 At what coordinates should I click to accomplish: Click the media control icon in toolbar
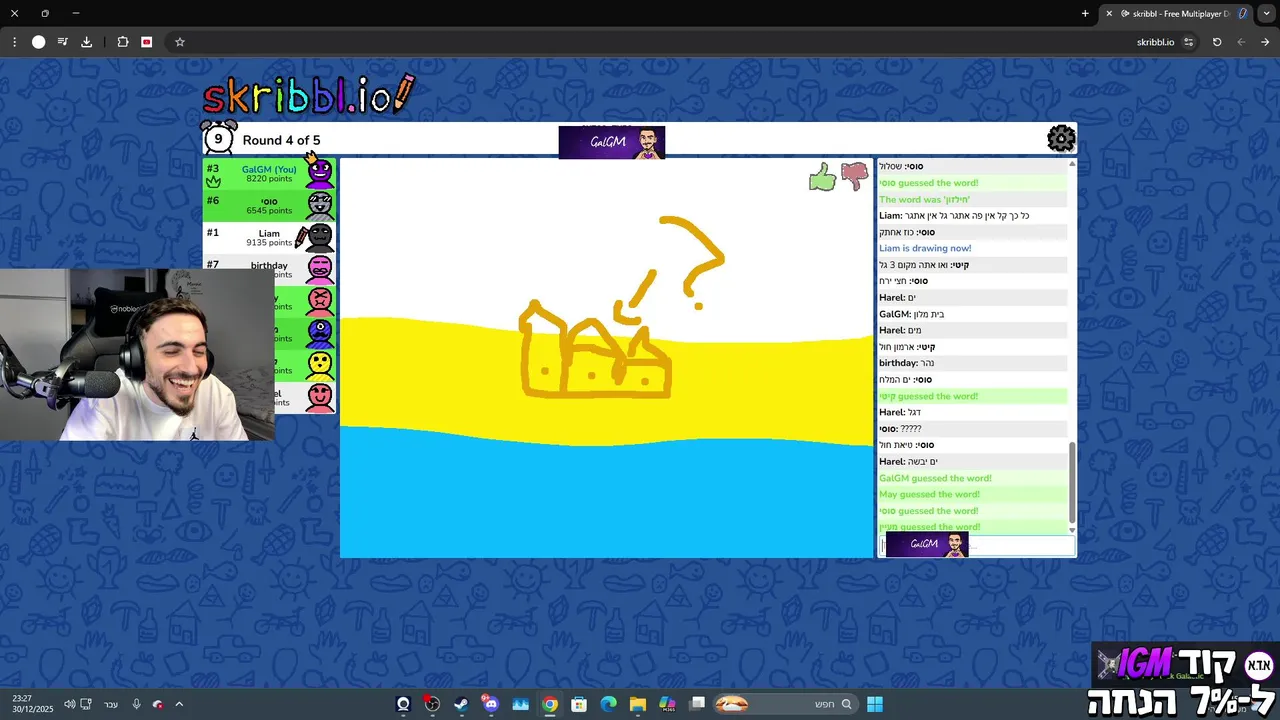point(62,42)
